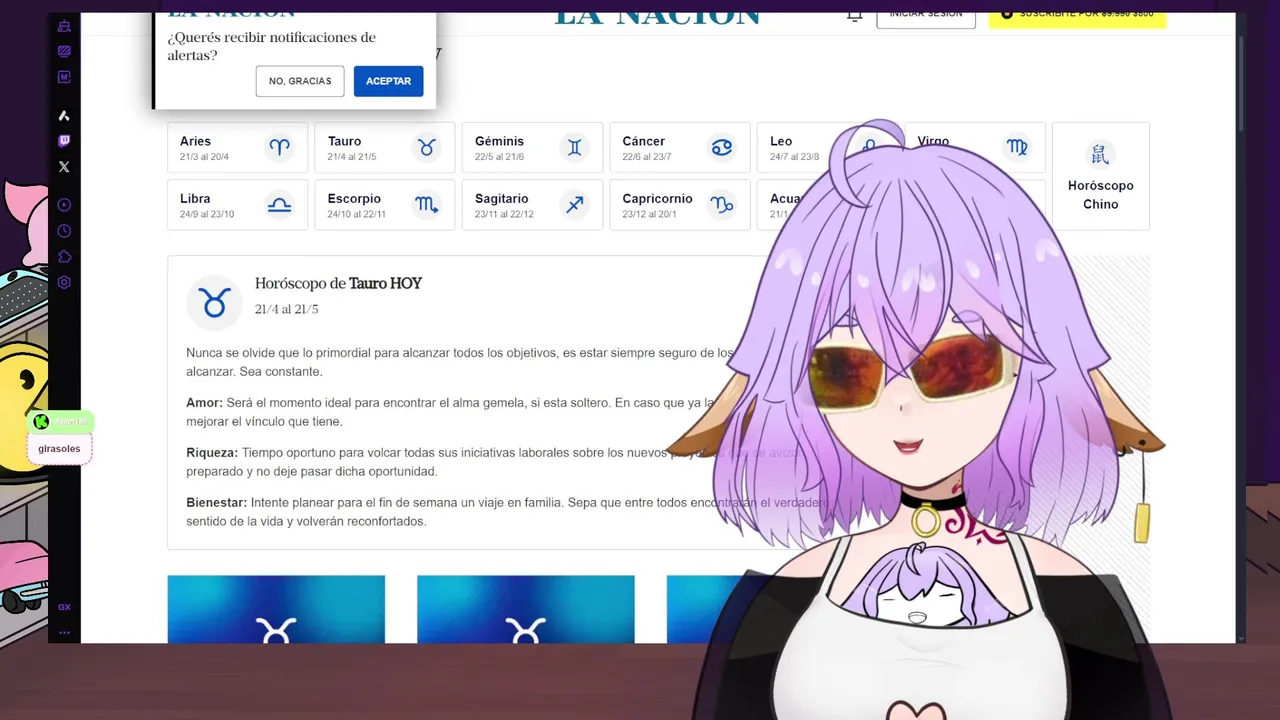Select the Géminis sign card
The height and width of the screenshot is (720, 1280).
click(x=532, y=148)
